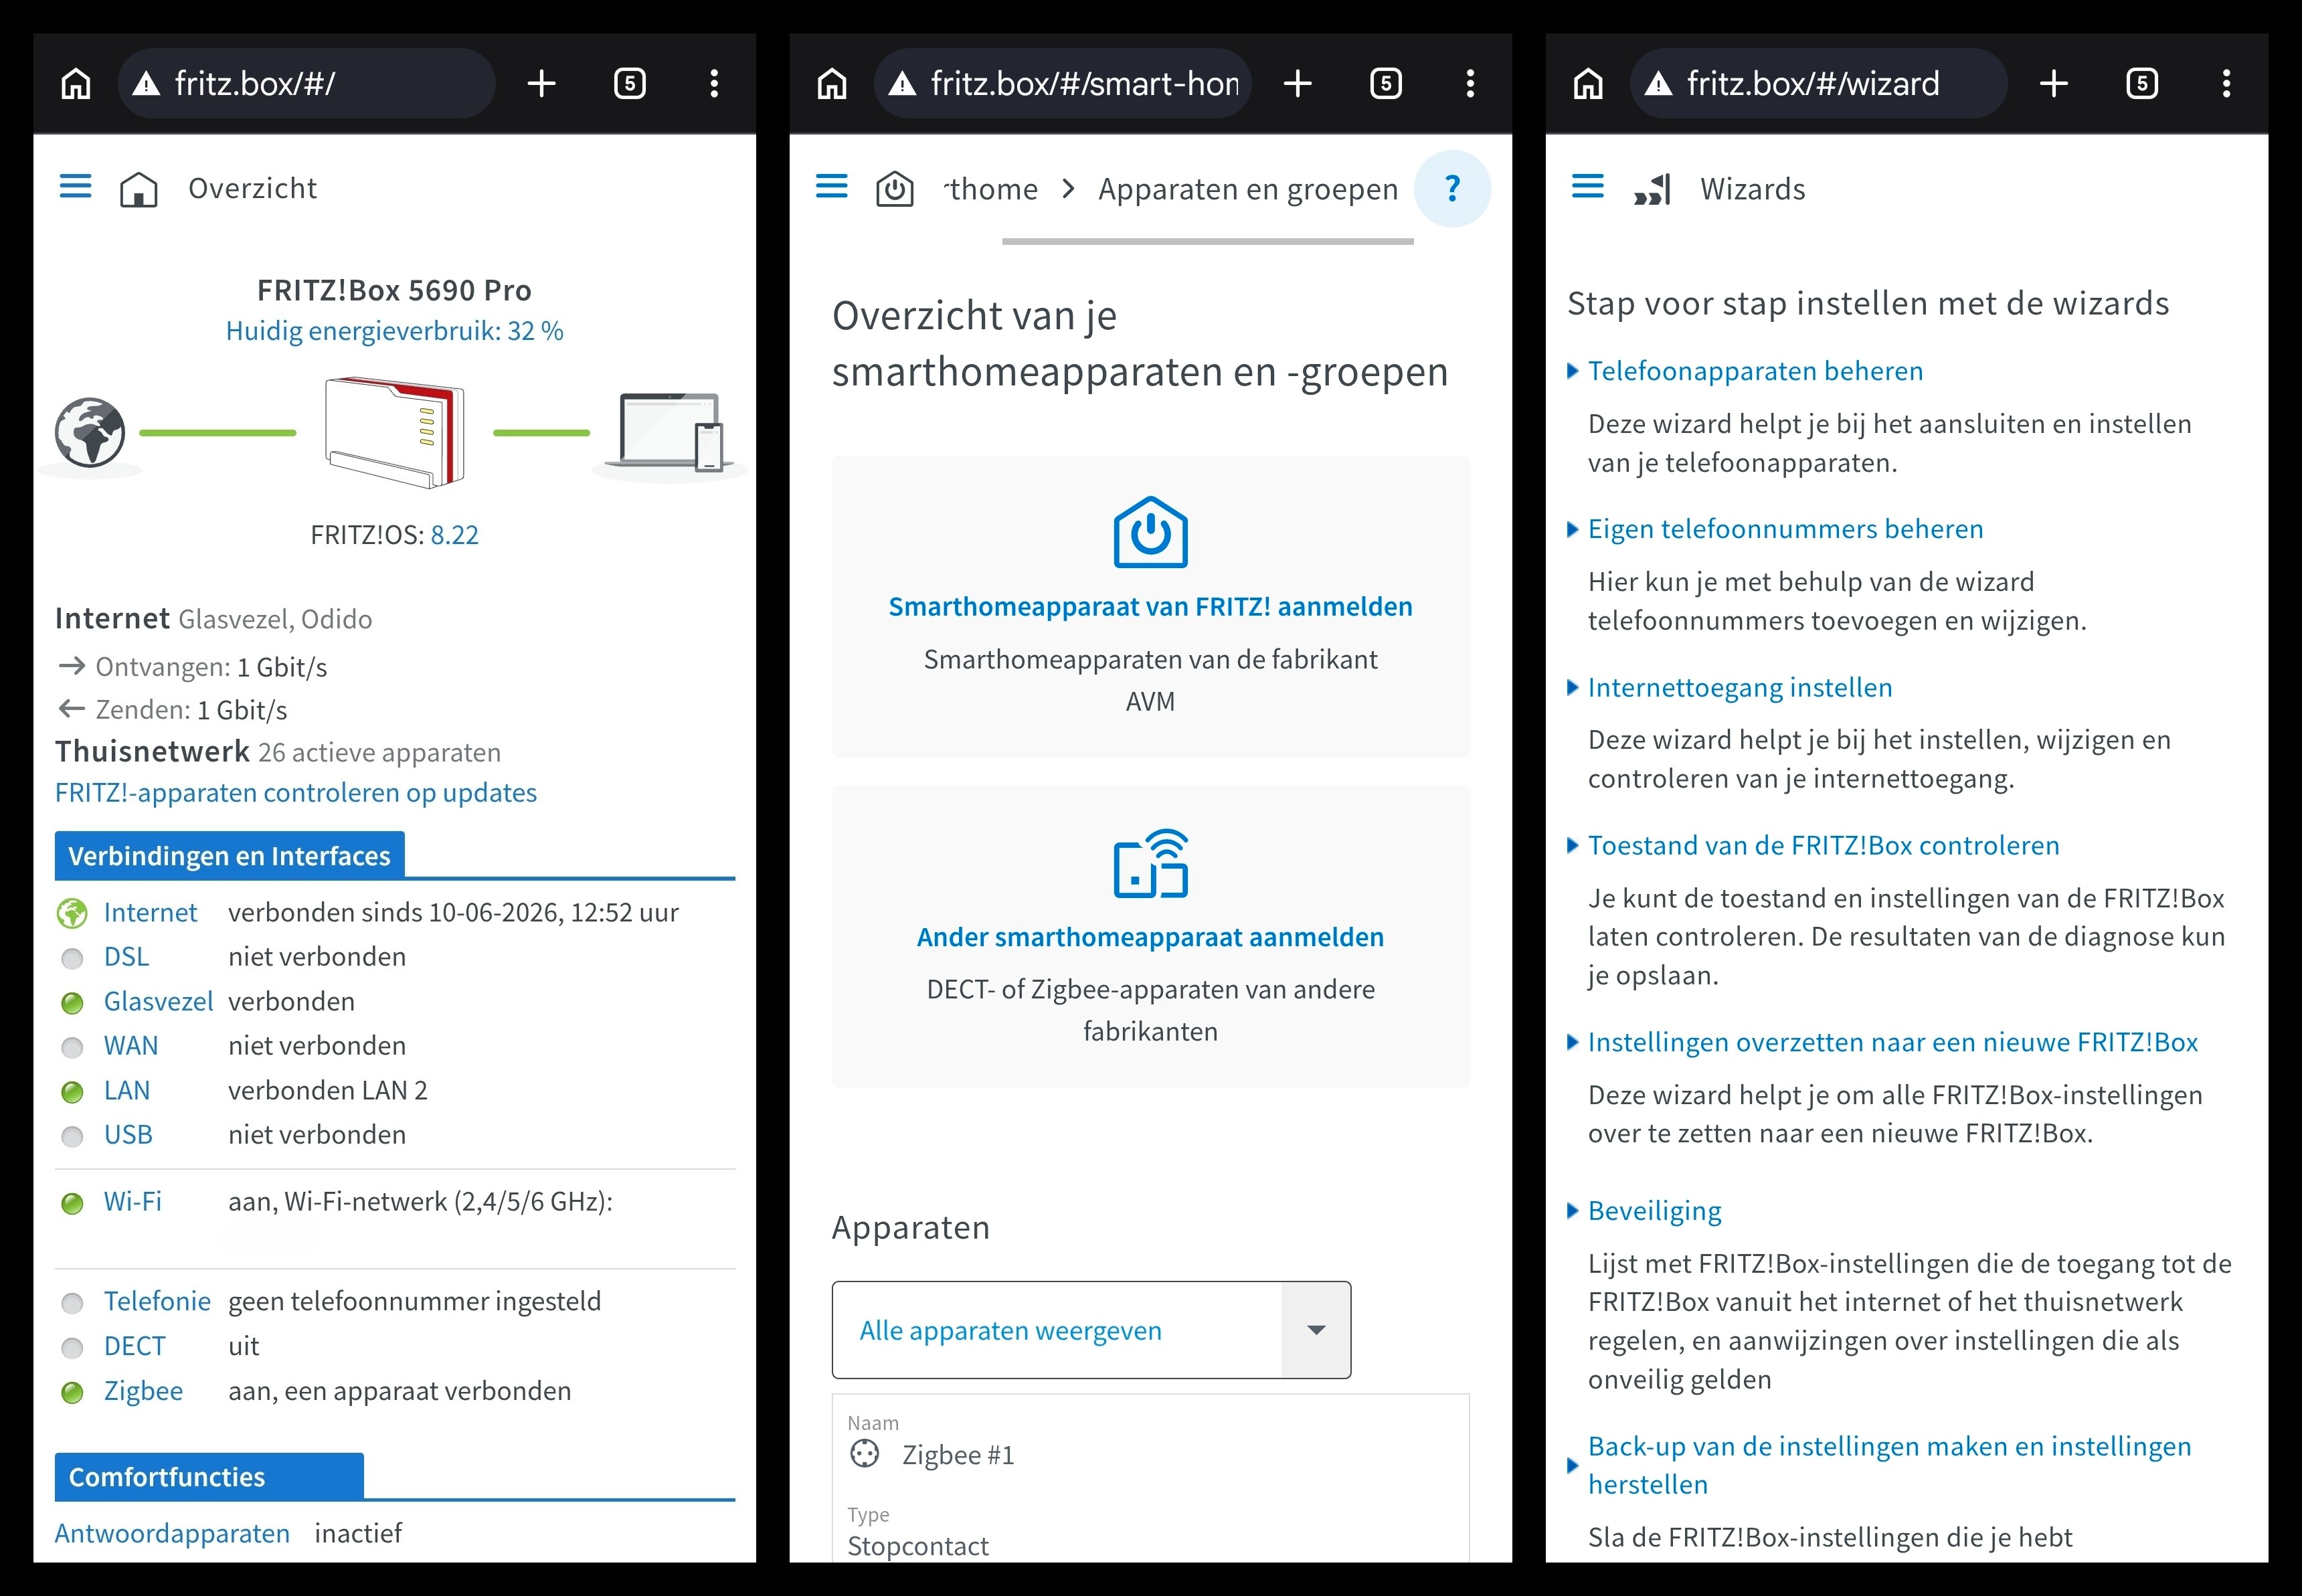Open FRITZ!OS version 8.22 link
The height and width of the screenshot is (1596, 2302).
pyautogui.click(x=454, y=535)
